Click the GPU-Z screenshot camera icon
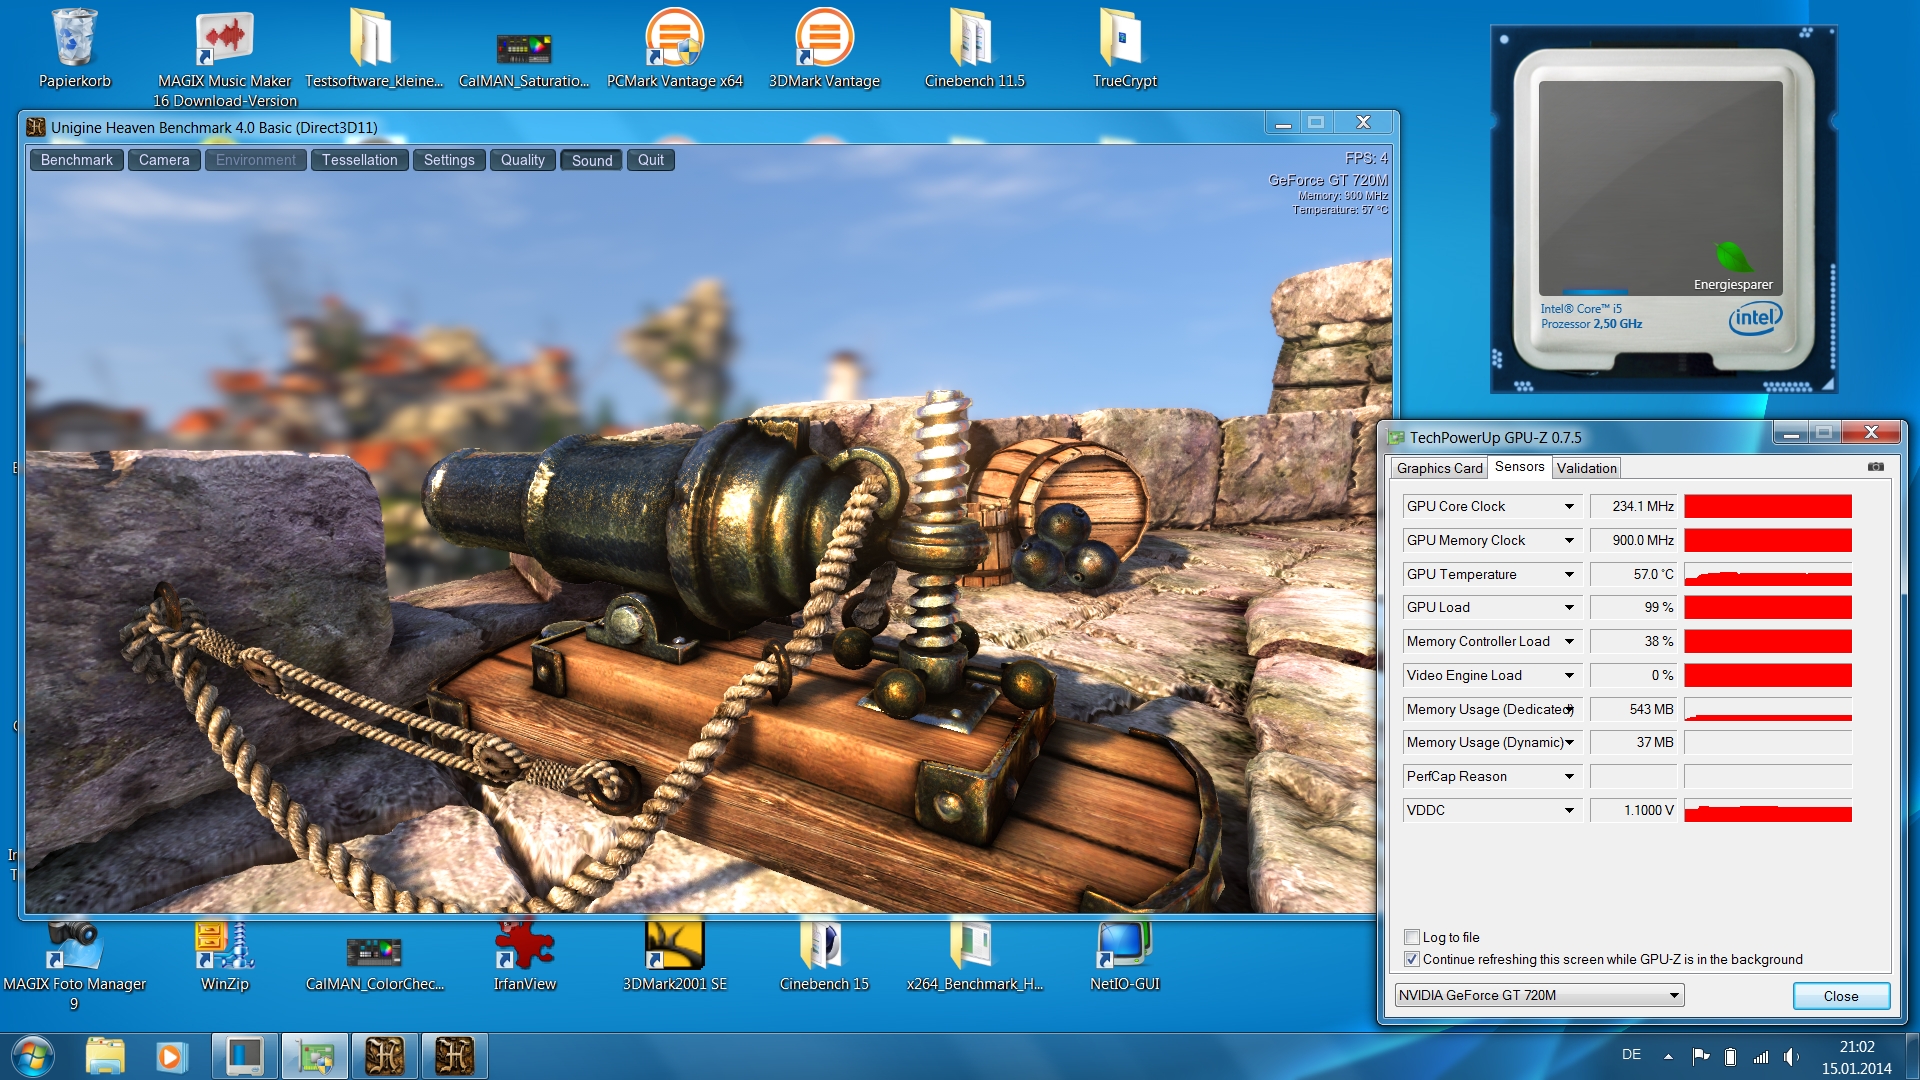 point(1875,467)
